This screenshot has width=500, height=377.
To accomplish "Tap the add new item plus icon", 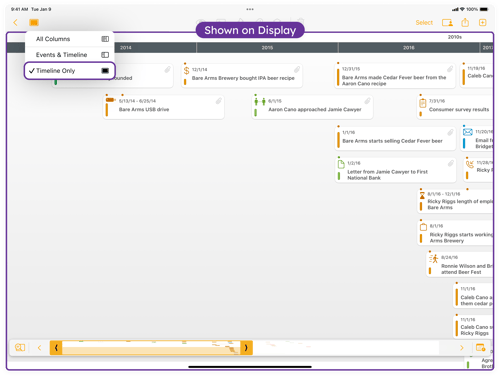I will point(482,22).
